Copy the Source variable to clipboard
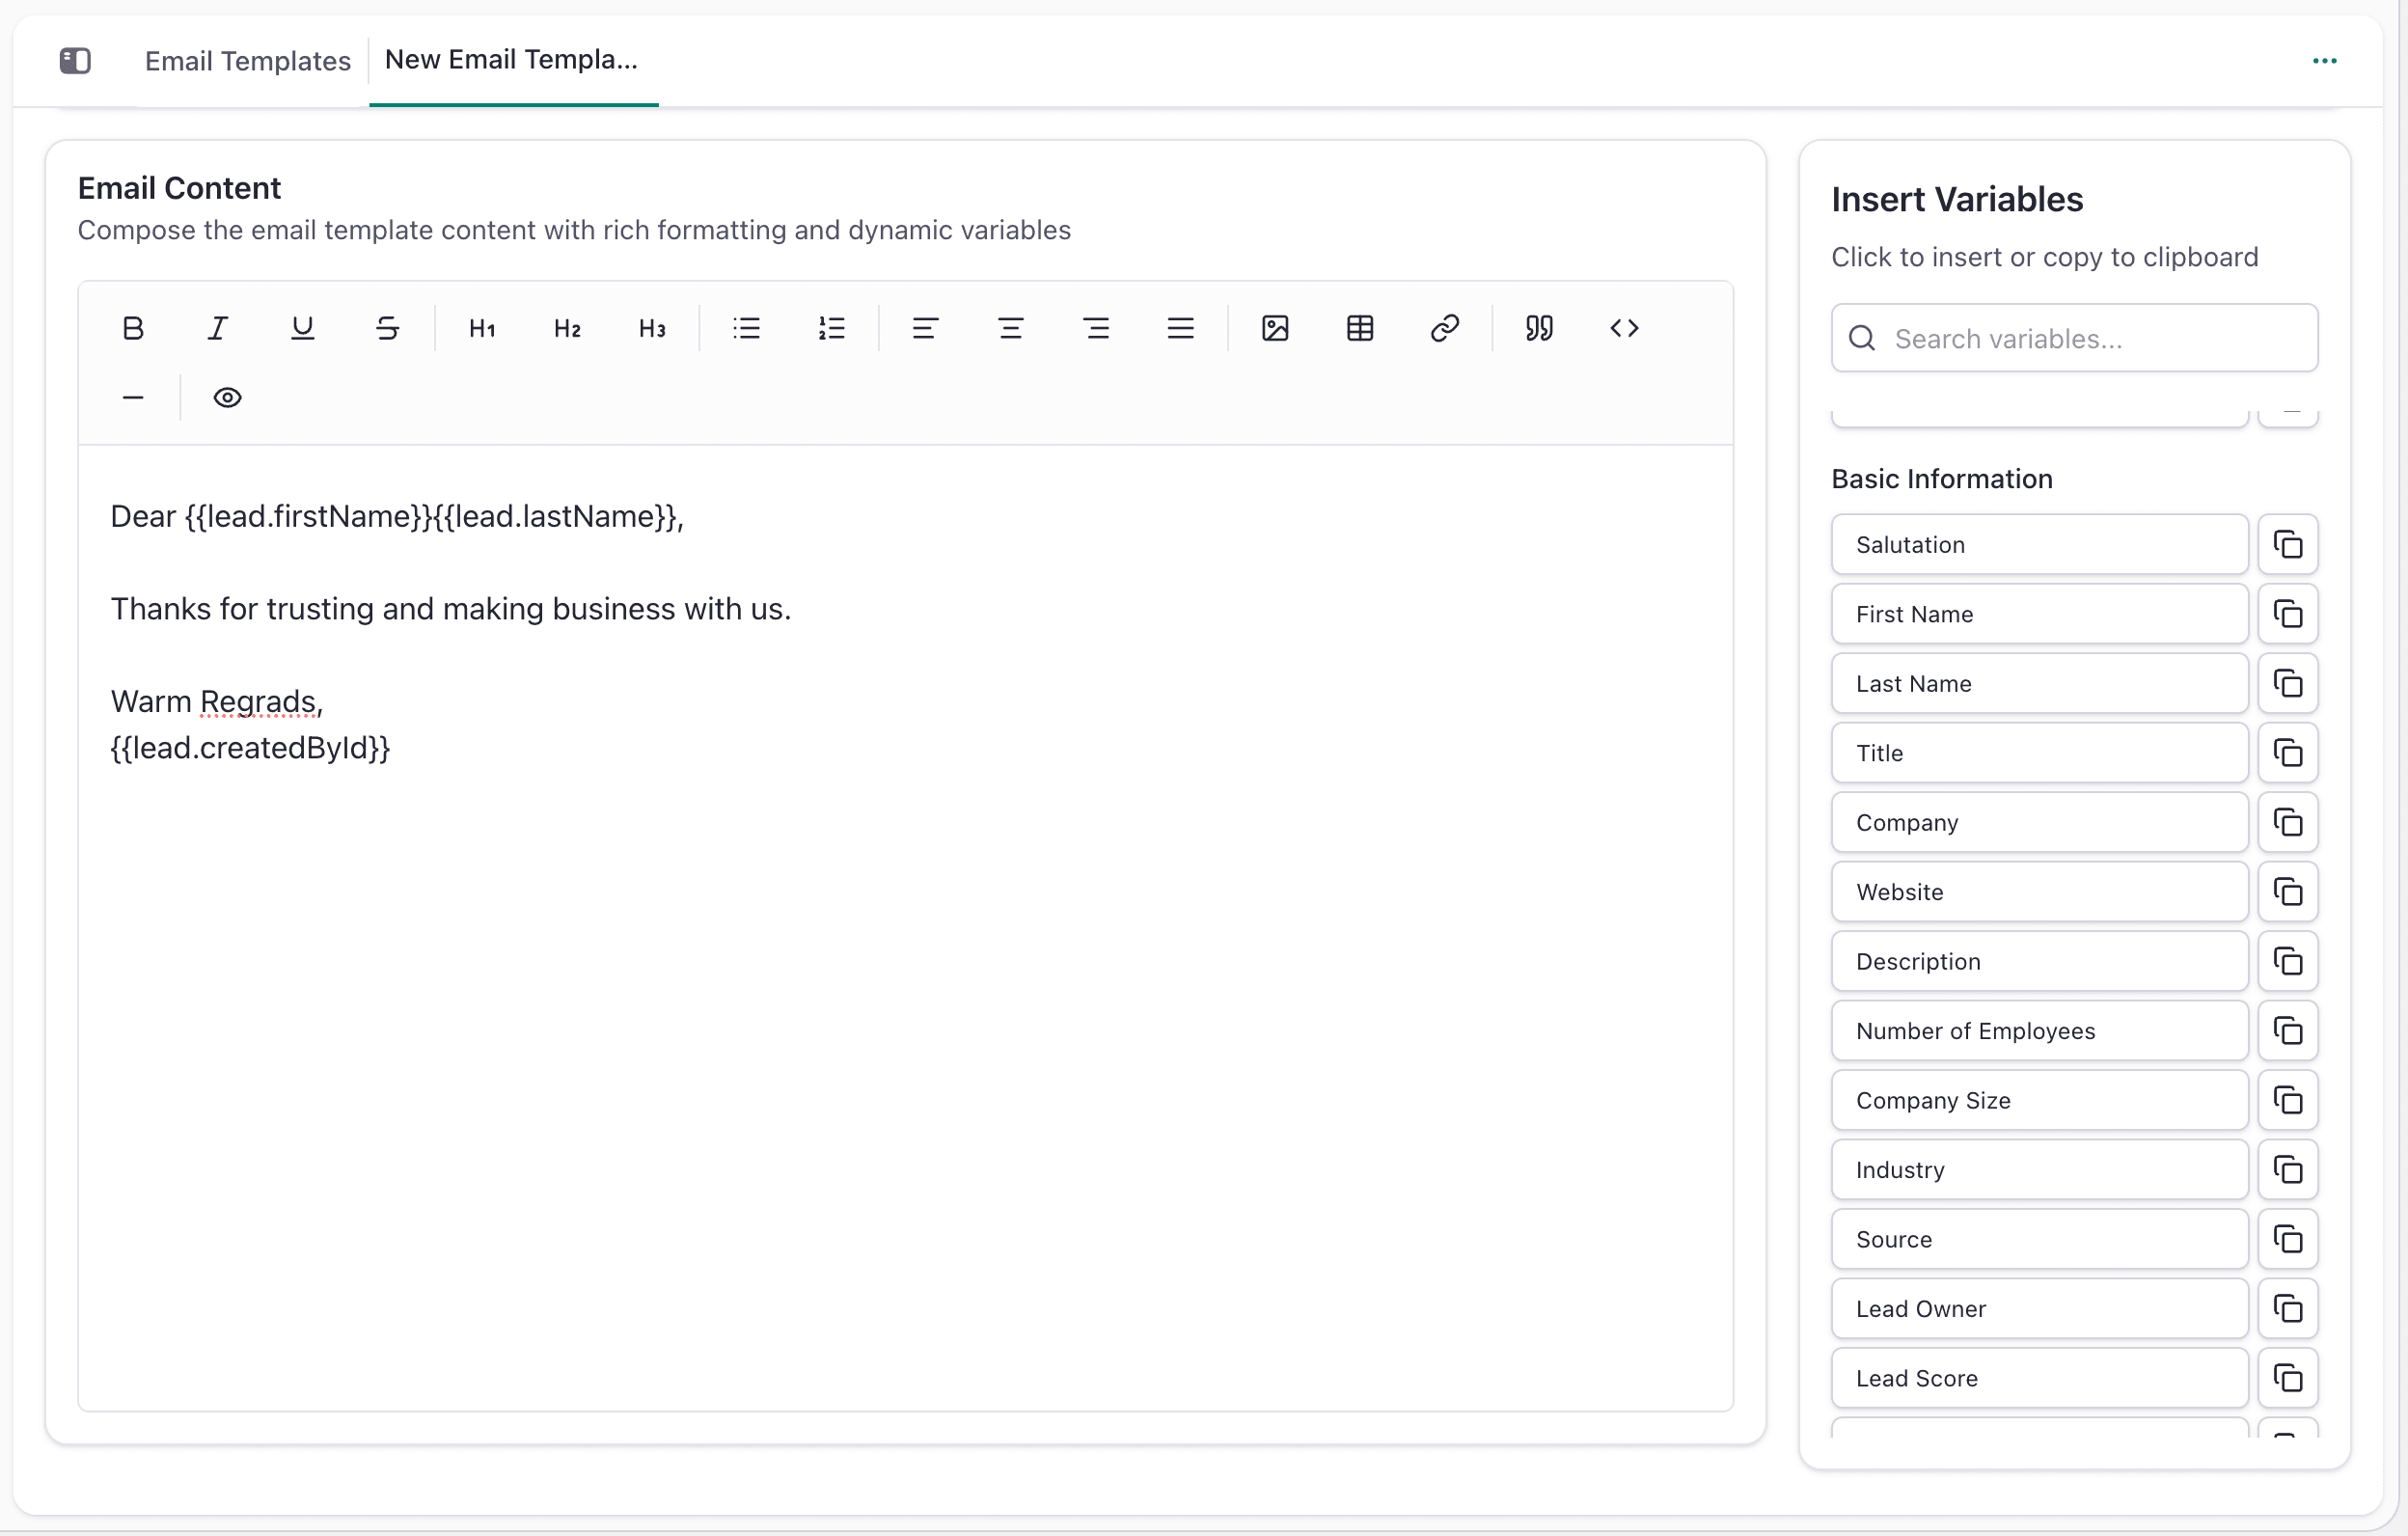 (x=2288, y=1240)
